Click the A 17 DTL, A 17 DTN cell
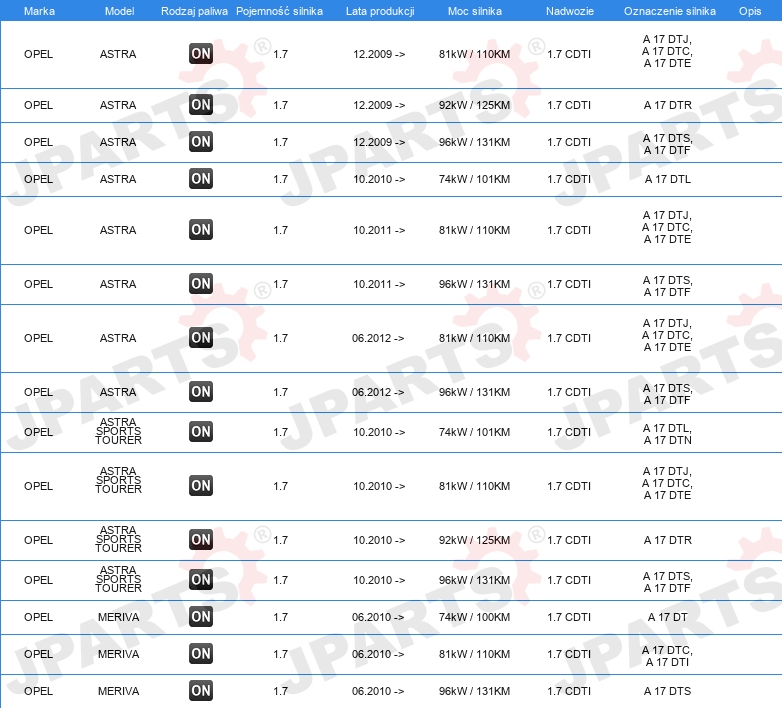The width and height of the screenshot is (782, 708). pos(668,434)
